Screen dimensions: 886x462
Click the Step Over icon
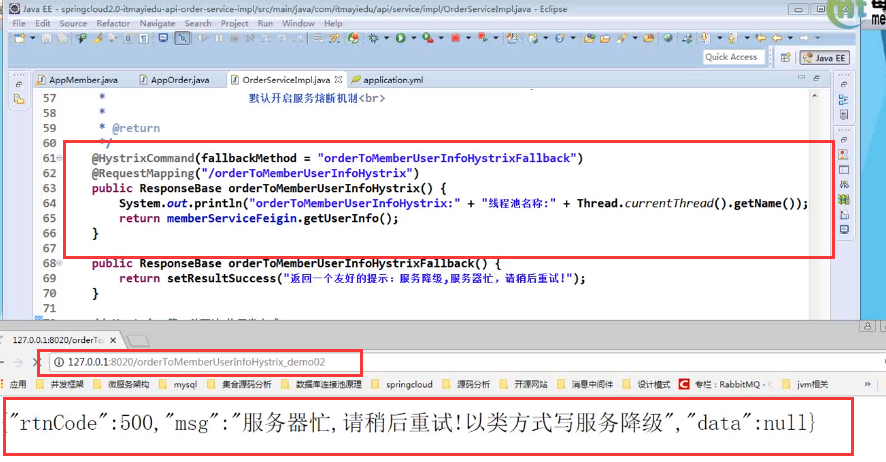[281, 38]
